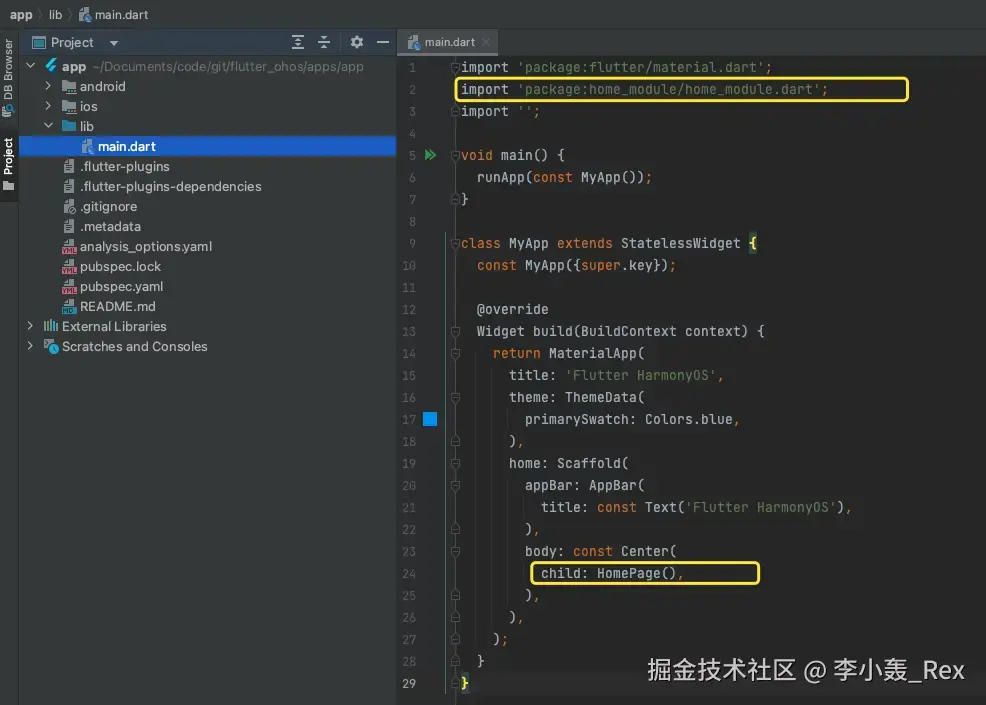Click 'Flutter HarmonyOS' title string on line 15
This screenshot has width=986, height=705.
point(640,375)
